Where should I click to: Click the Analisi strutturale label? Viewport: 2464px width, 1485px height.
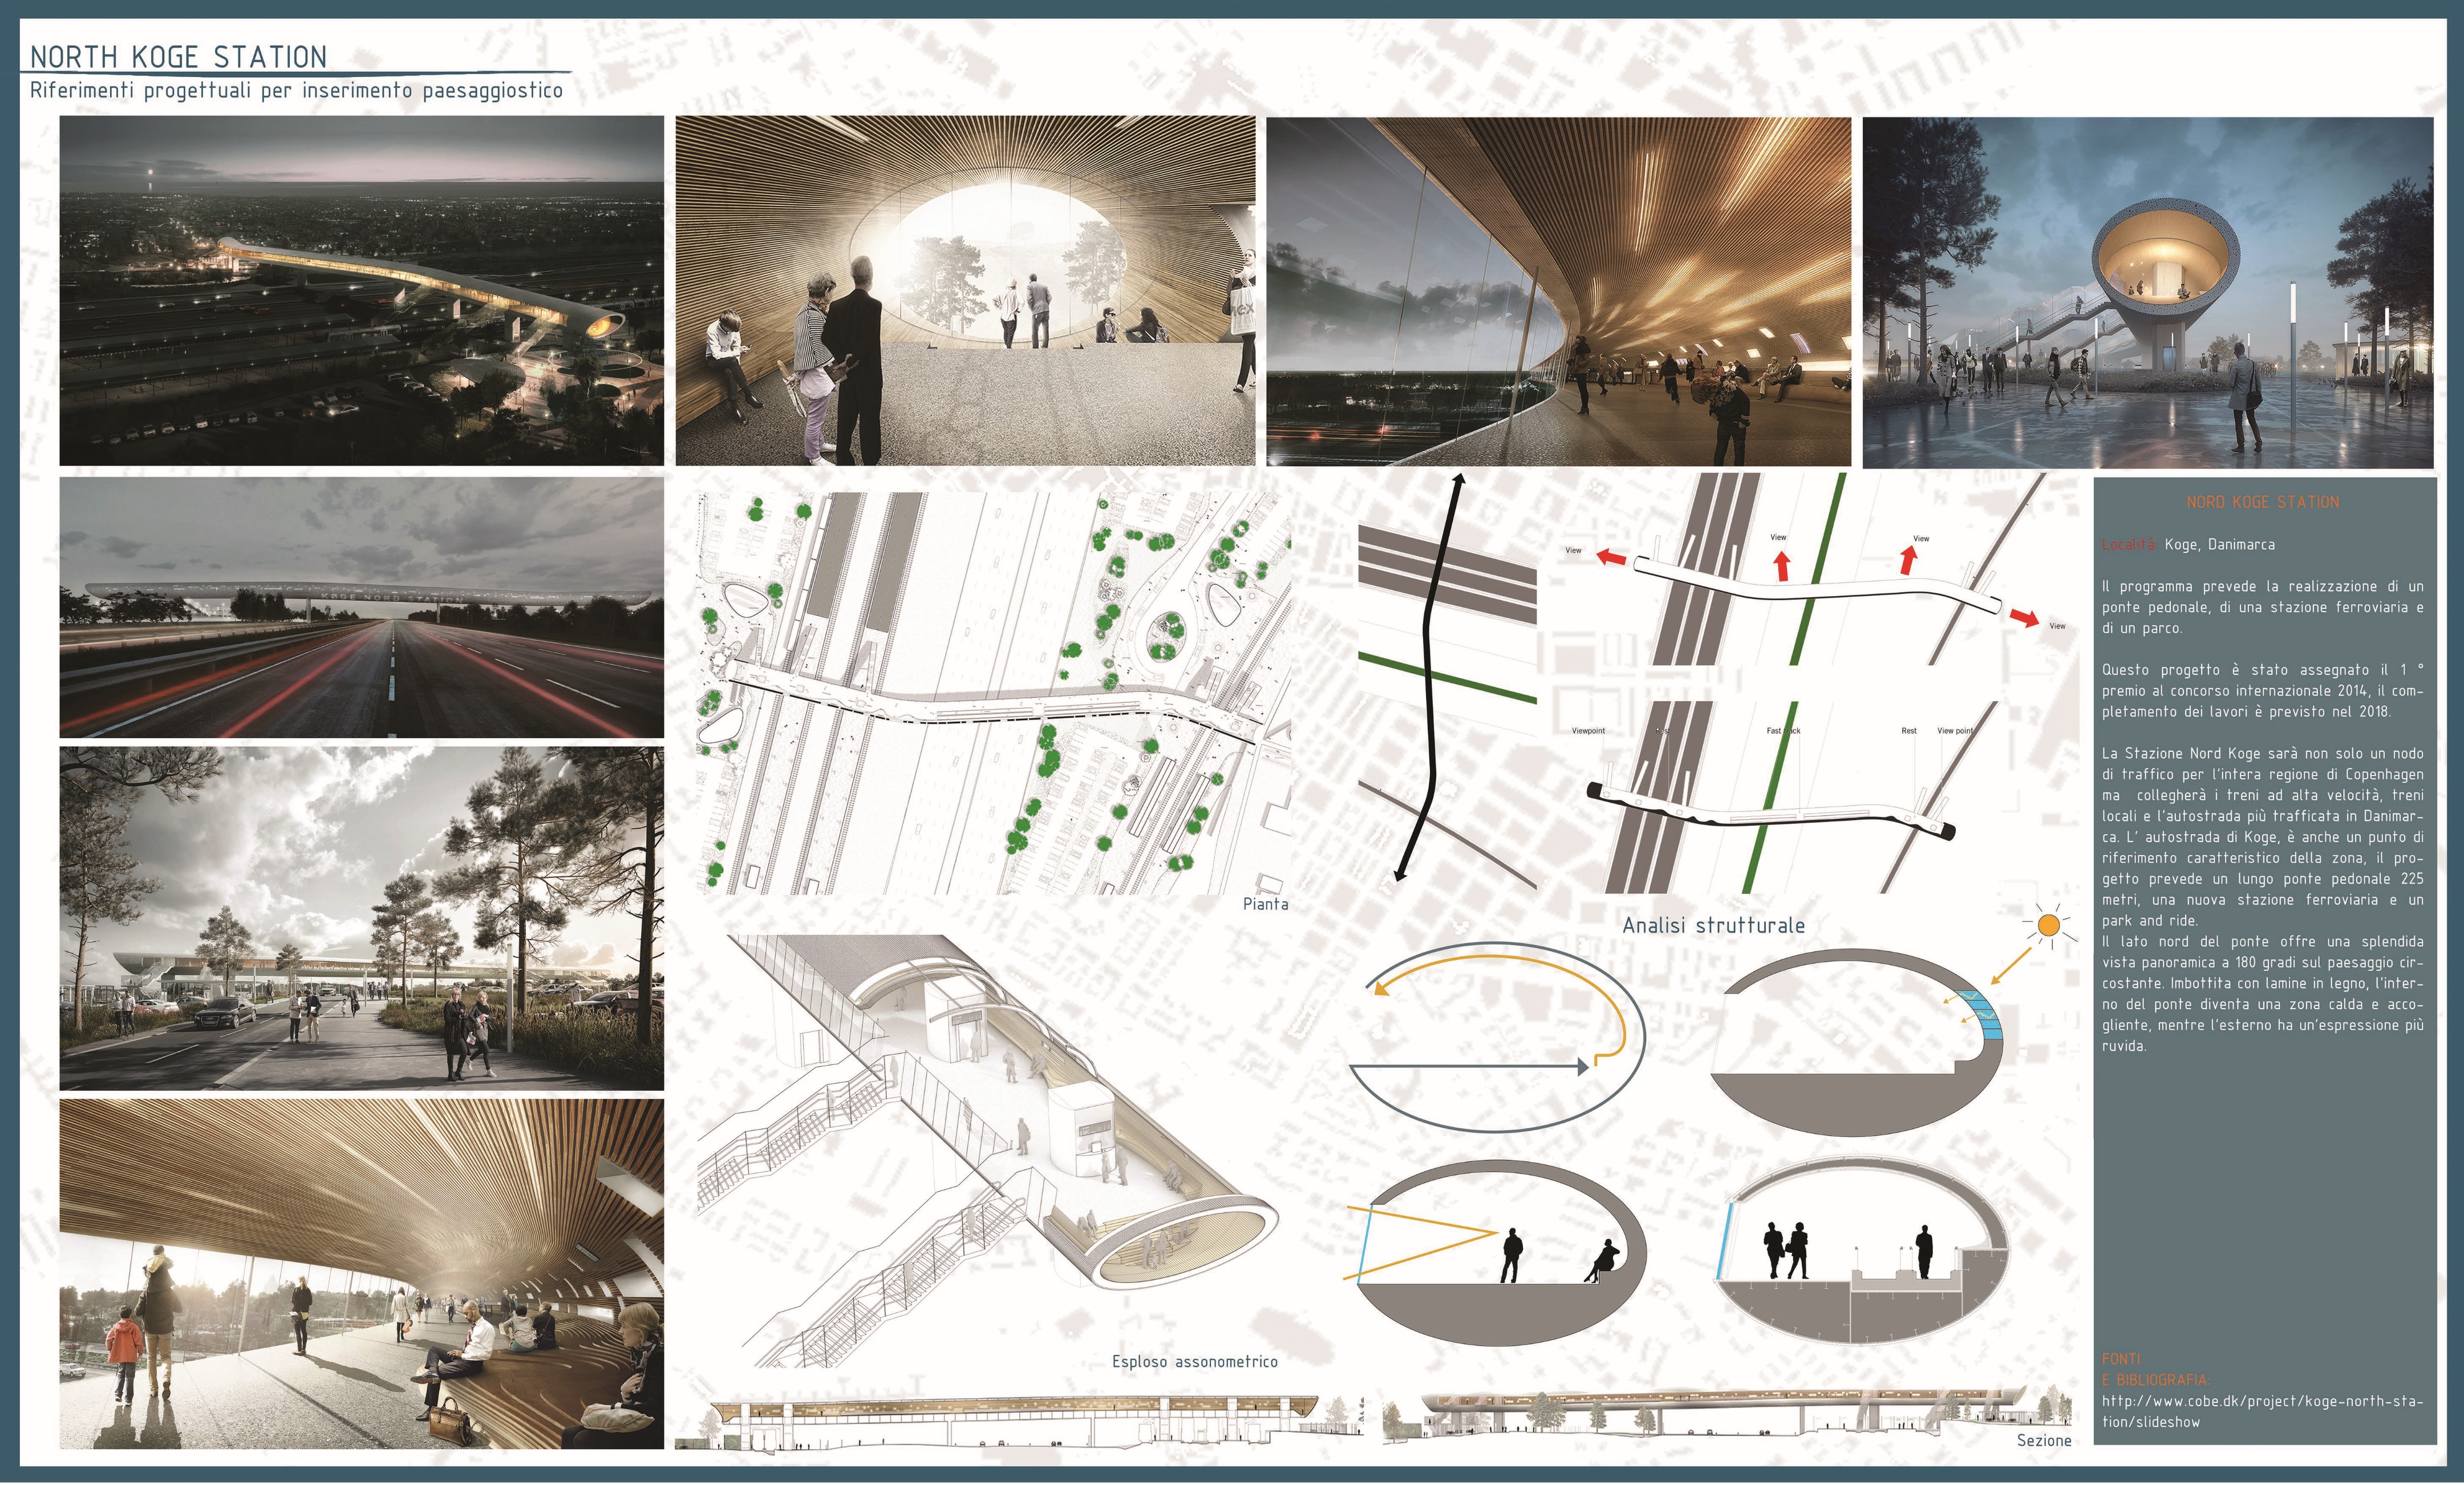pyautogui.click(x=1713, y=926)
